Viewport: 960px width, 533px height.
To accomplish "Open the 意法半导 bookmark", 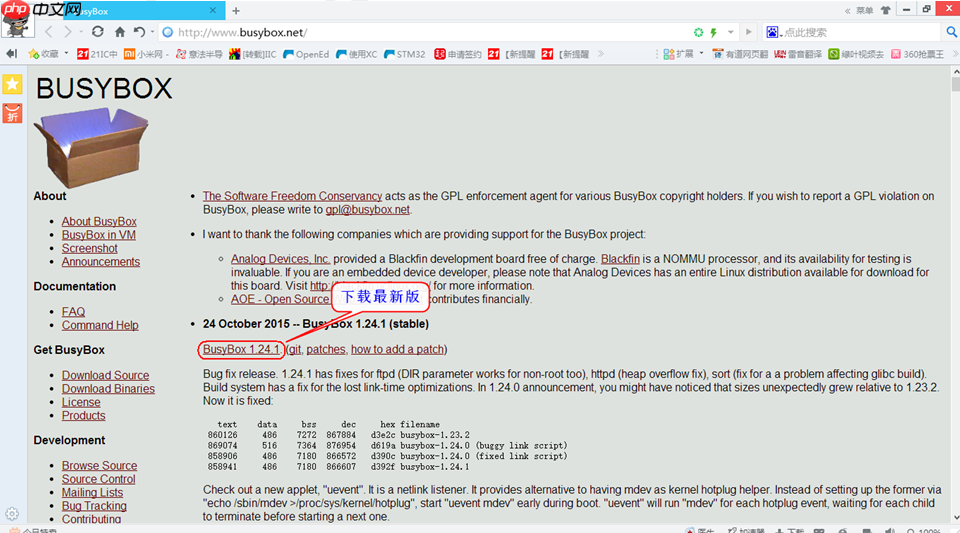I will pyautogui.click(x=199, y=54).
